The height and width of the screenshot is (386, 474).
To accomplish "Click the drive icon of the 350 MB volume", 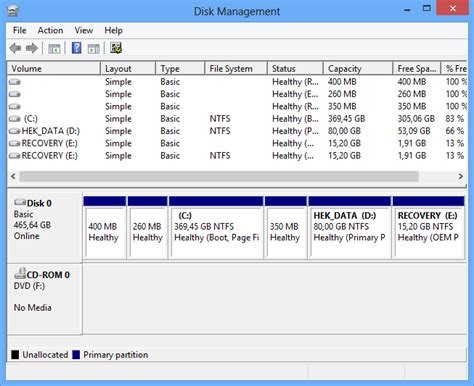I will point(15,107).
